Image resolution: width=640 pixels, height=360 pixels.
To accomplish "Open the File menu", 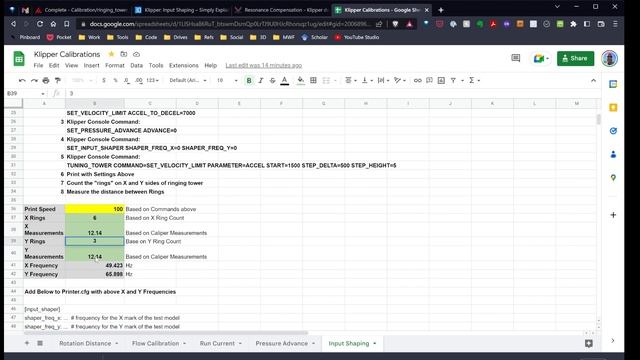I will pos(38,65).
